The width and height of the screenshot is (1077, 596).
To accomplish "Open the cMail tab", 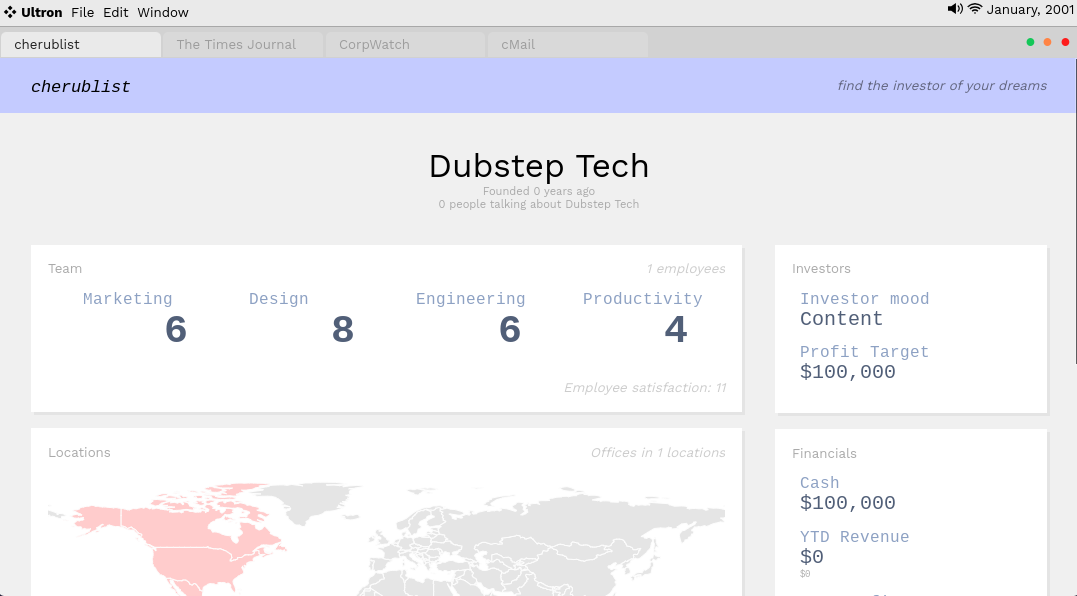I will click(x=518, y=45).
